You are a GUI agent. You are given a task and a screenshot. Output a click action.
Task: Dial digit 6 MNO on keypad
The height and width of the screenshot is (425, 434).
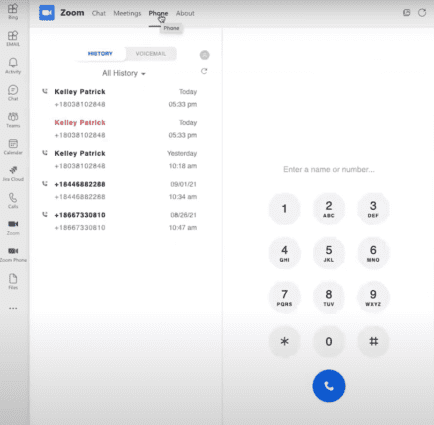click(x=373, y=253)
